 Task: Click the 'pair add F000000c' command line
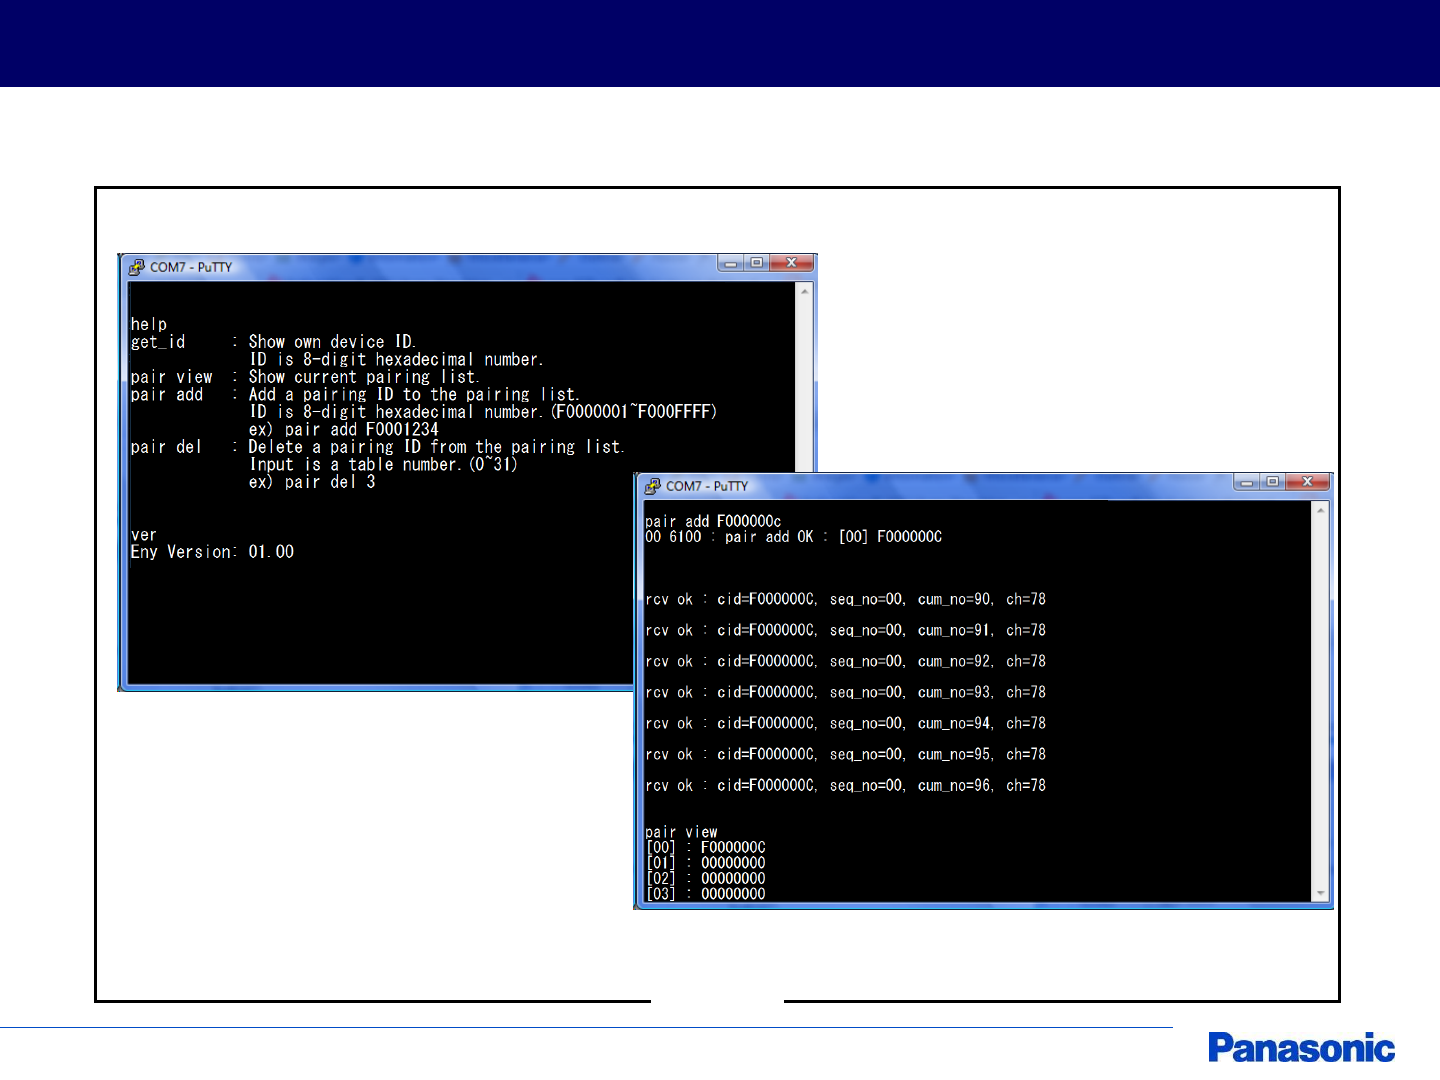pos(713,521)
